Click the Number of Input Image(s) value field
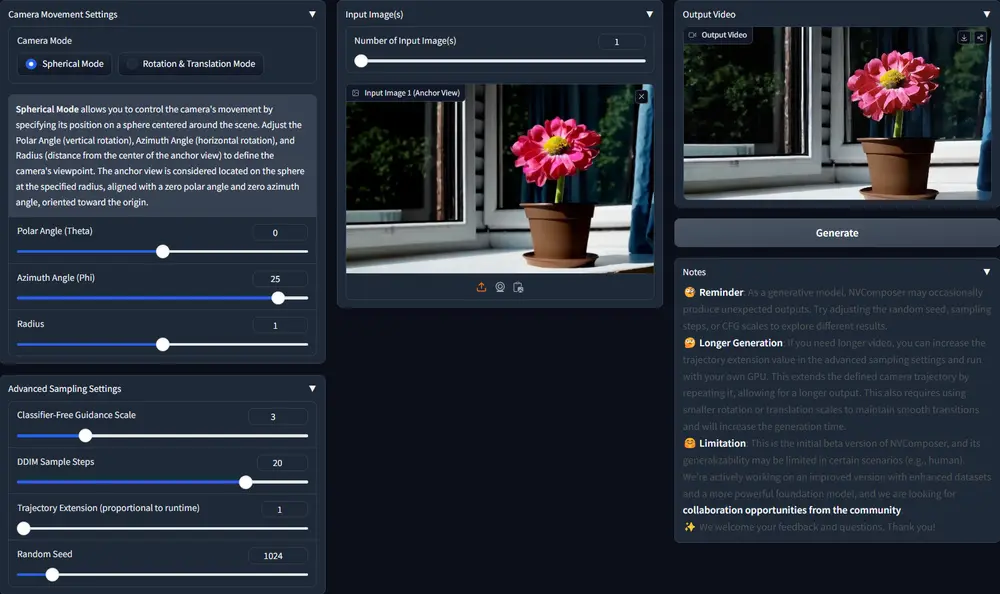Screen dimensions: 1000x594 click(x=622, y=42)
